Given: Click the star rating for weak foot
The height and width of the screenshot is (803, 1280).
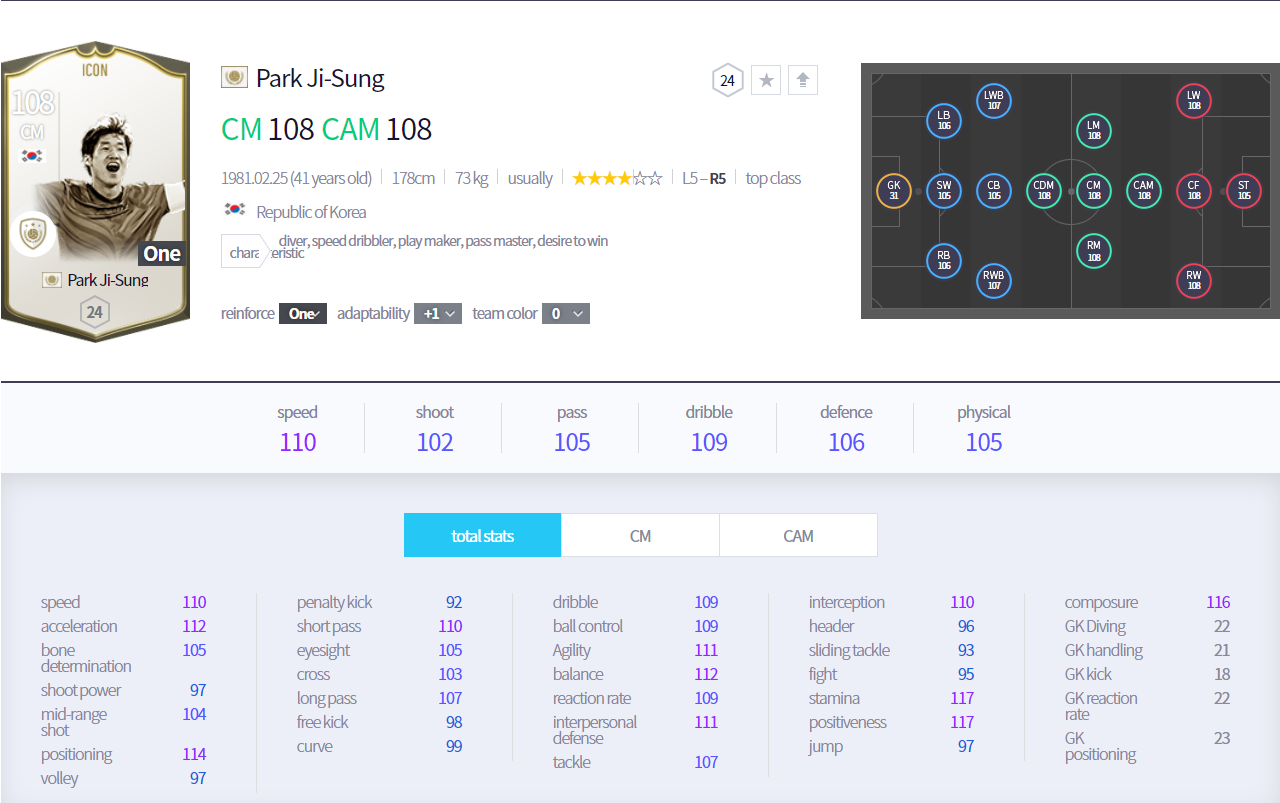Looking at the screenshot, I should click(616, 178).
